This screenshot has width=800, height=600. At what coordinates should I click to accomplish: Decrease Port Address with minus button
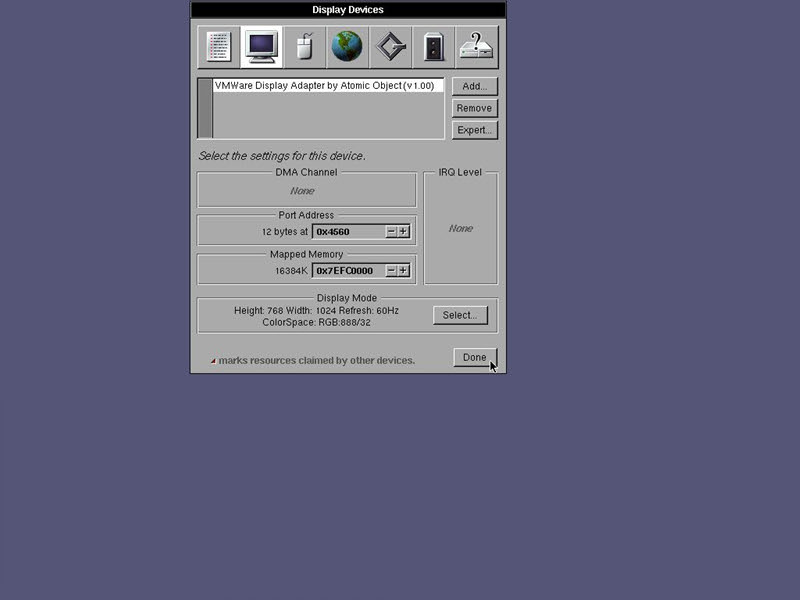[x=391, y=232]
